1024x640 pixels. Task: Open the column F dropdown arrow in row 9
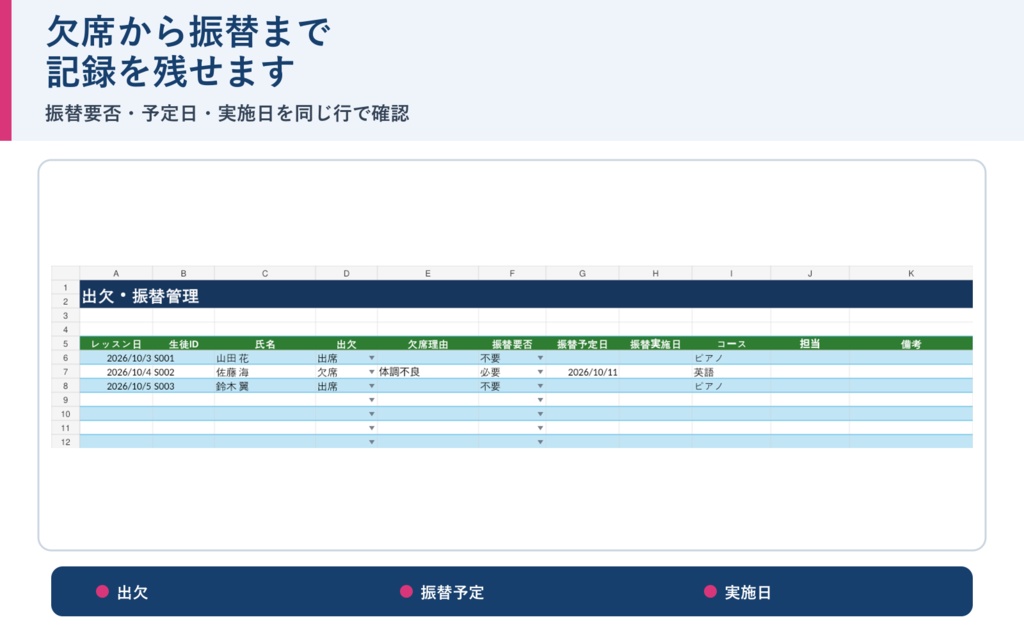click(x=540, y=400)
